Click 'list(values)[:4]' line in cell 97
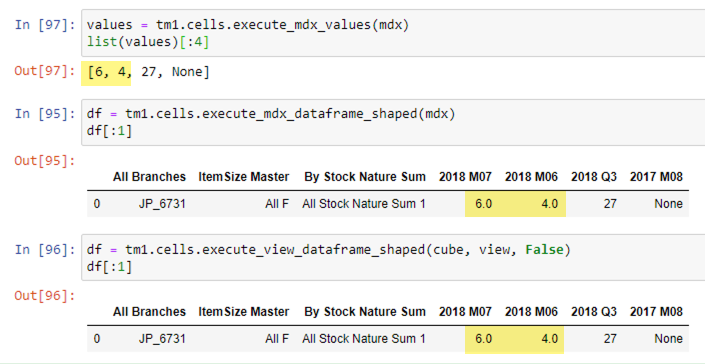This screenshot has width=705, height=364. coord(148,42)
